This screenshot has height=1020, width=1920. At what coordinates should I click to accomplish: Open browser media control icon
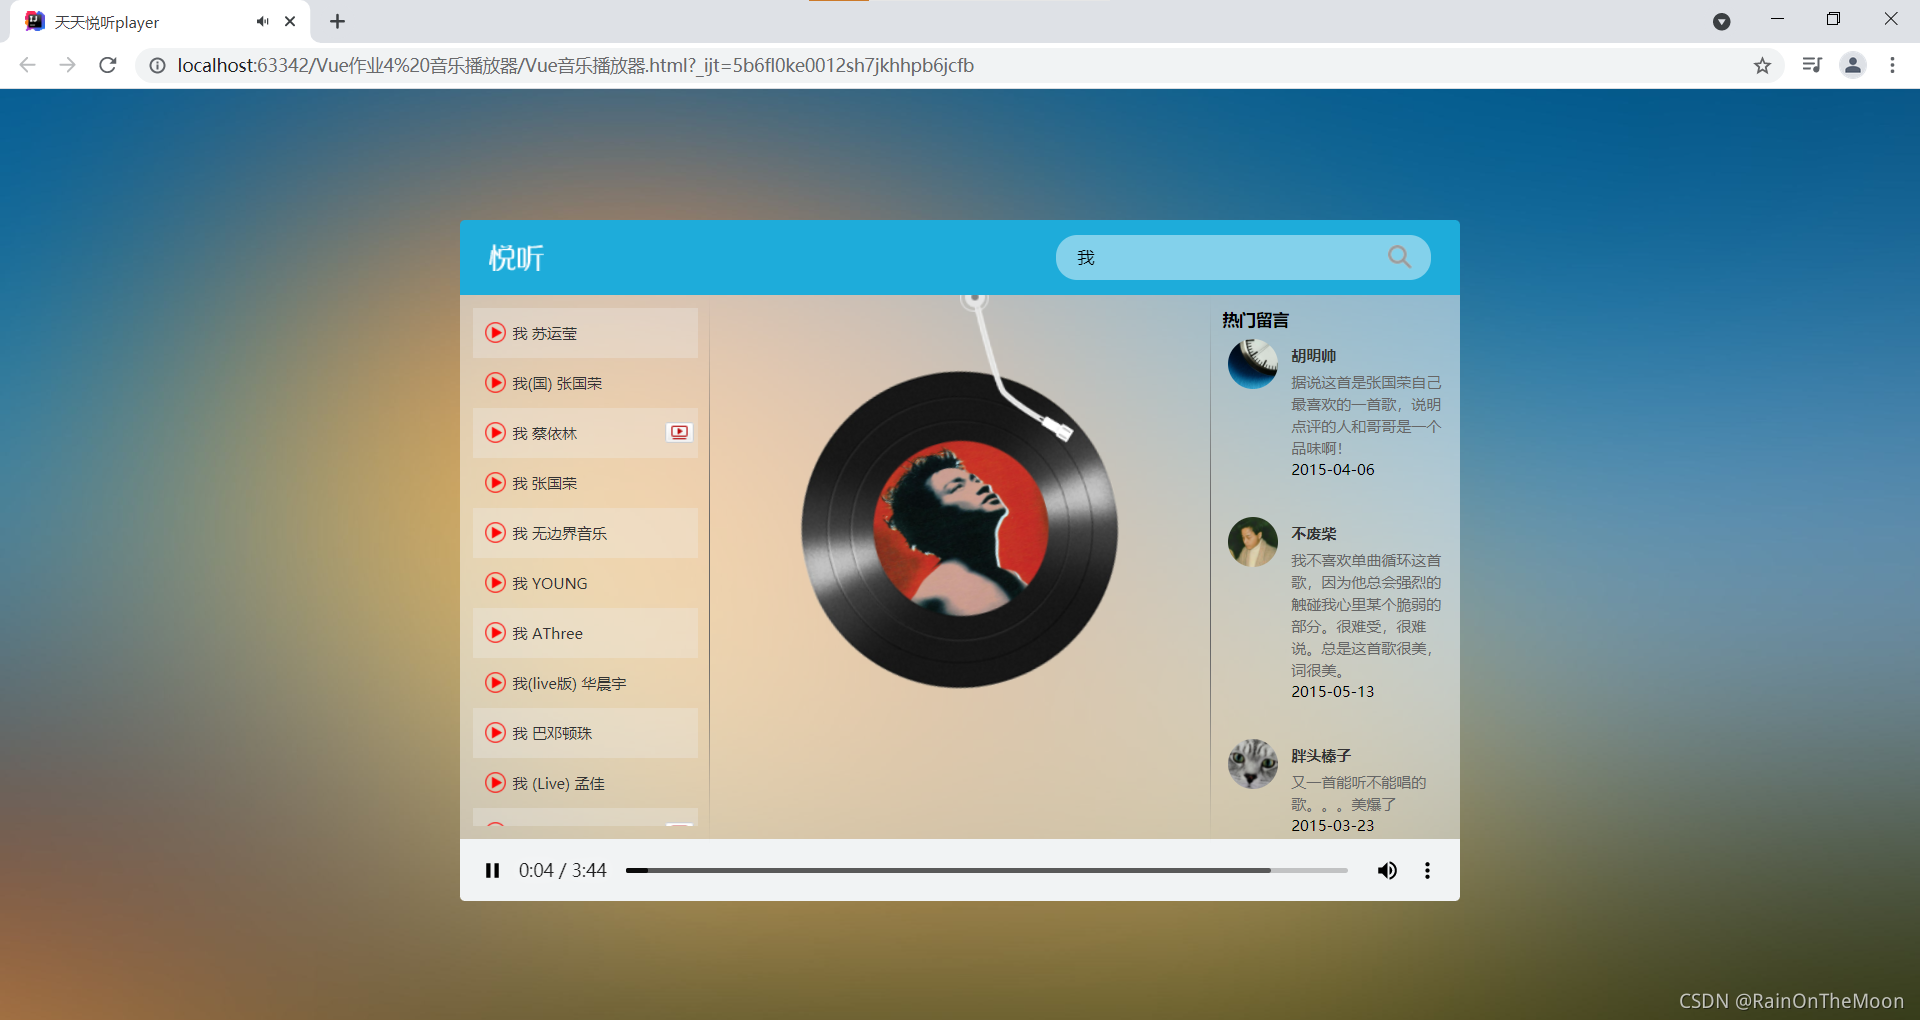pos(1812,65)
